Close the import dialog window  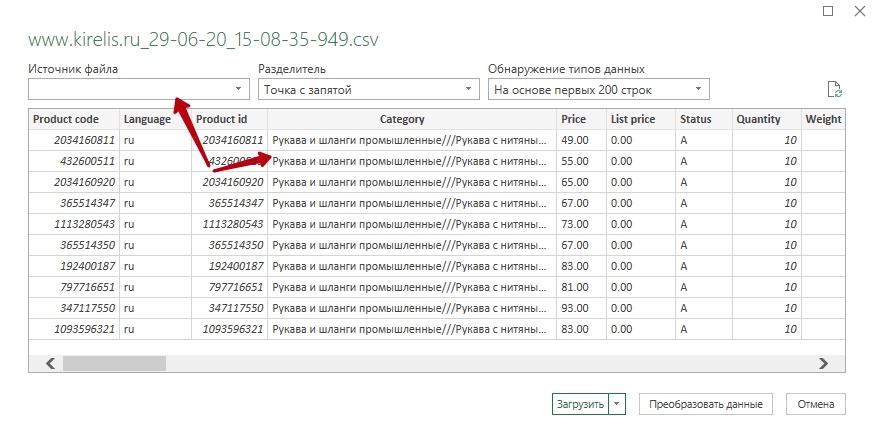[x=860, y=11]
